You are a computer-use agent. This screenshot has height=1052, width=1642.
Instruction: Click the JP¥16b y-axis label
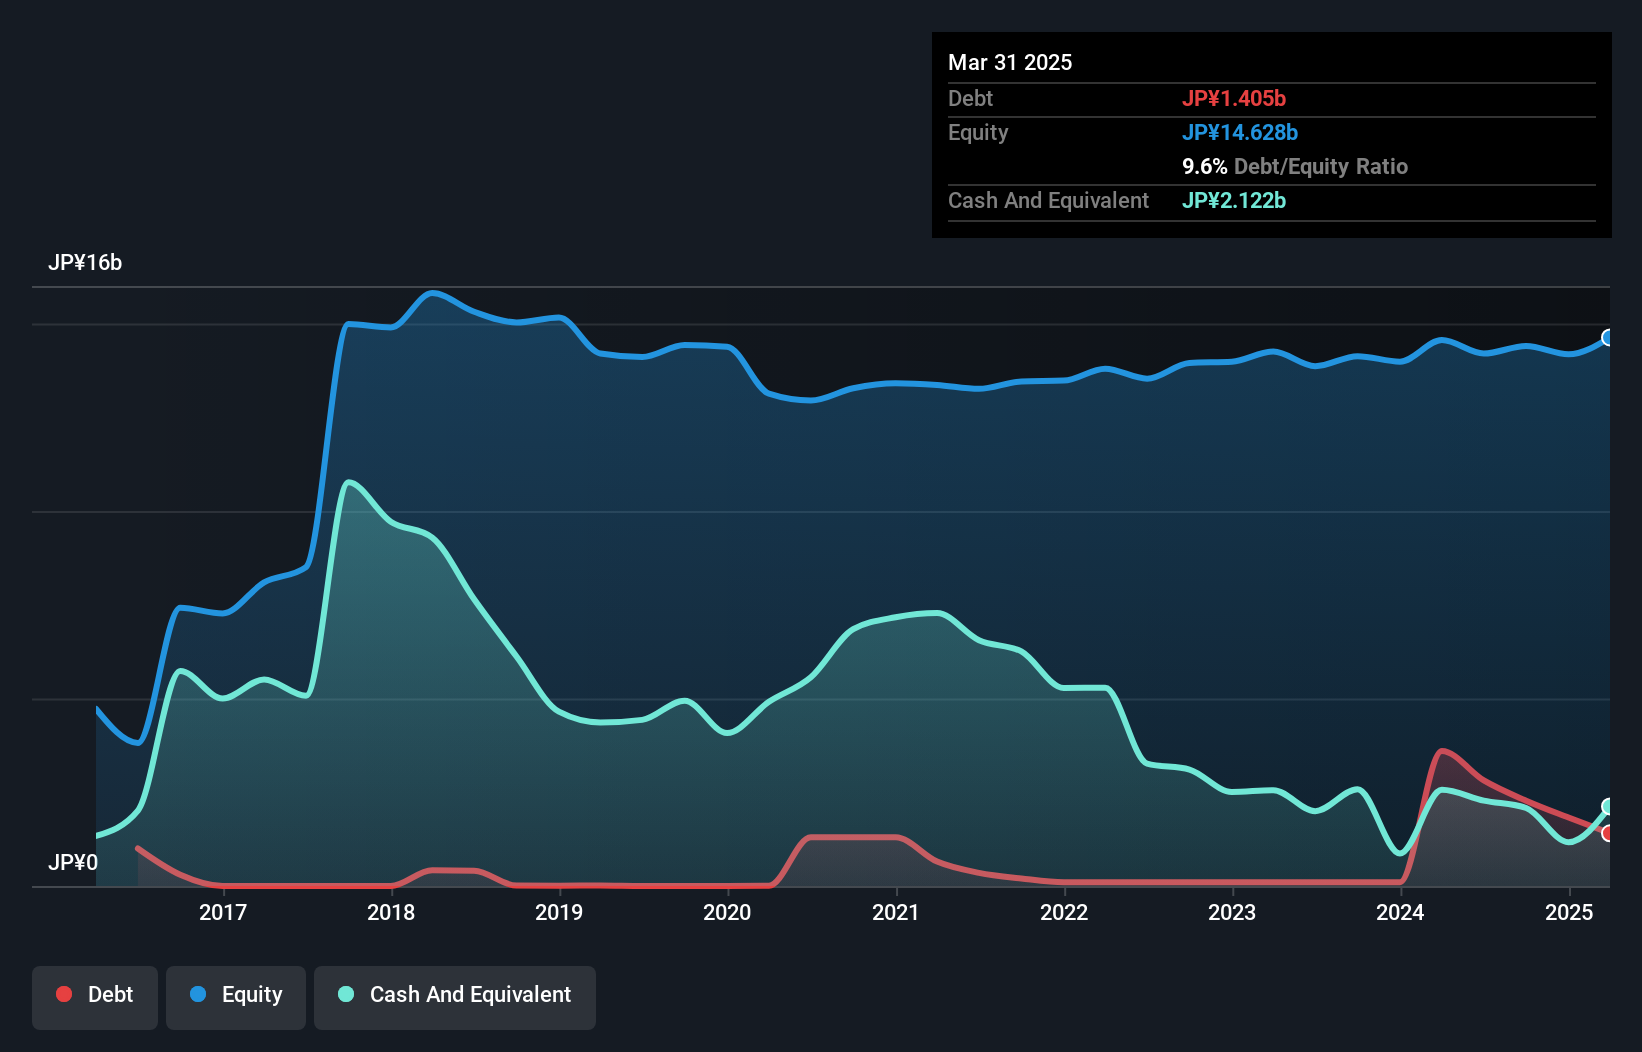point(85,263)
